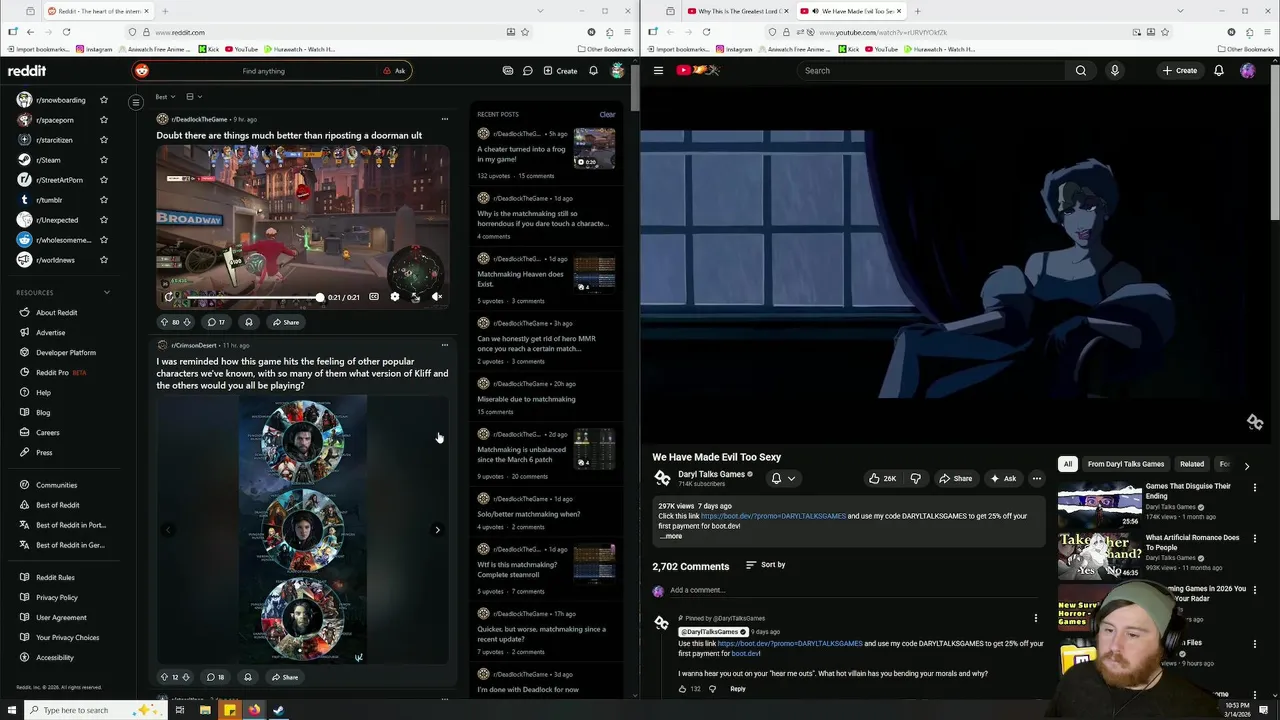Toggle favorite star for r/starcitizen
Viewport: 1280px width, 720px height.
(x=103, y=140)
